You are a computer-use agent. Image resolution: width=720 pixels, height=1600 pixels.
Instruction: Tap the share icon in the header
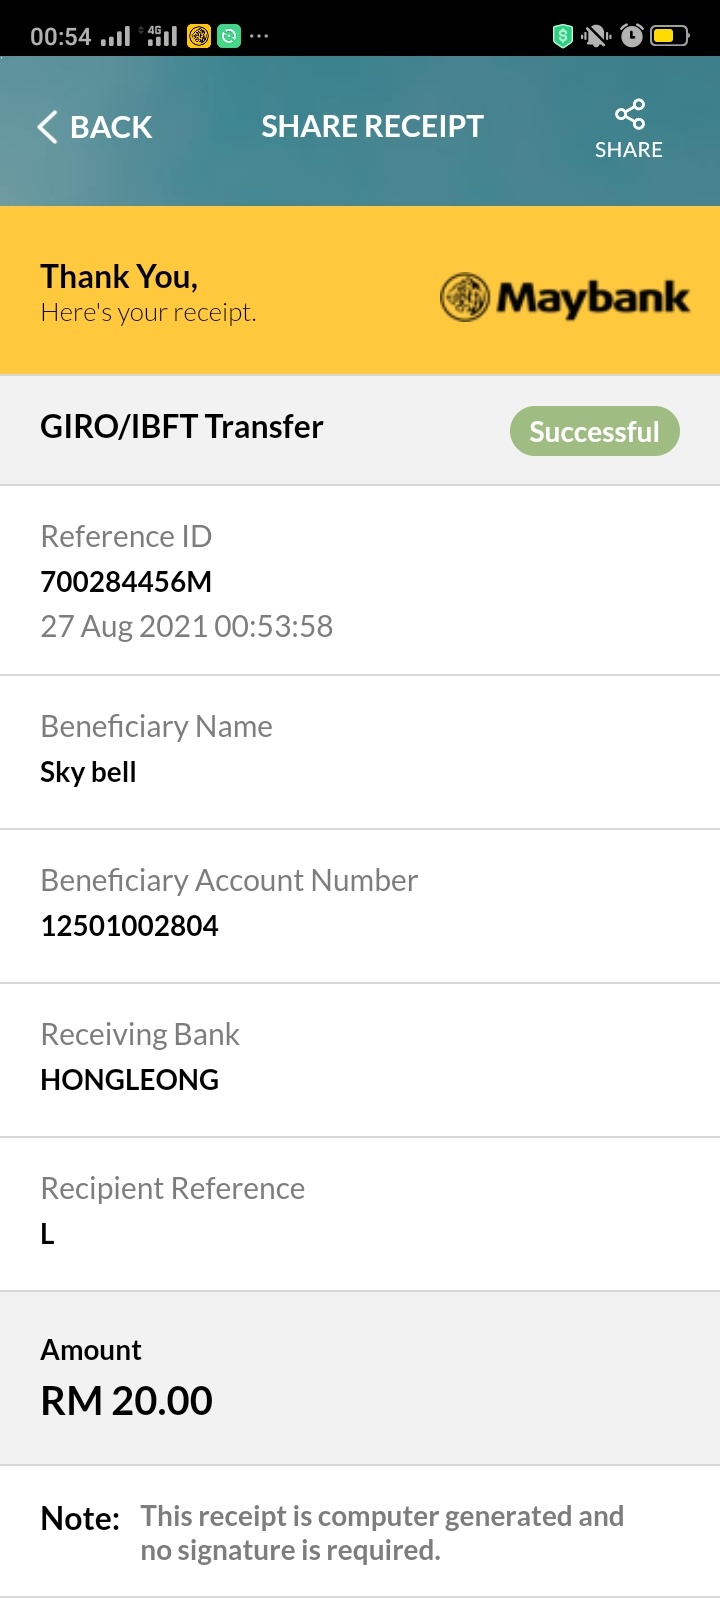click(630, 114)
